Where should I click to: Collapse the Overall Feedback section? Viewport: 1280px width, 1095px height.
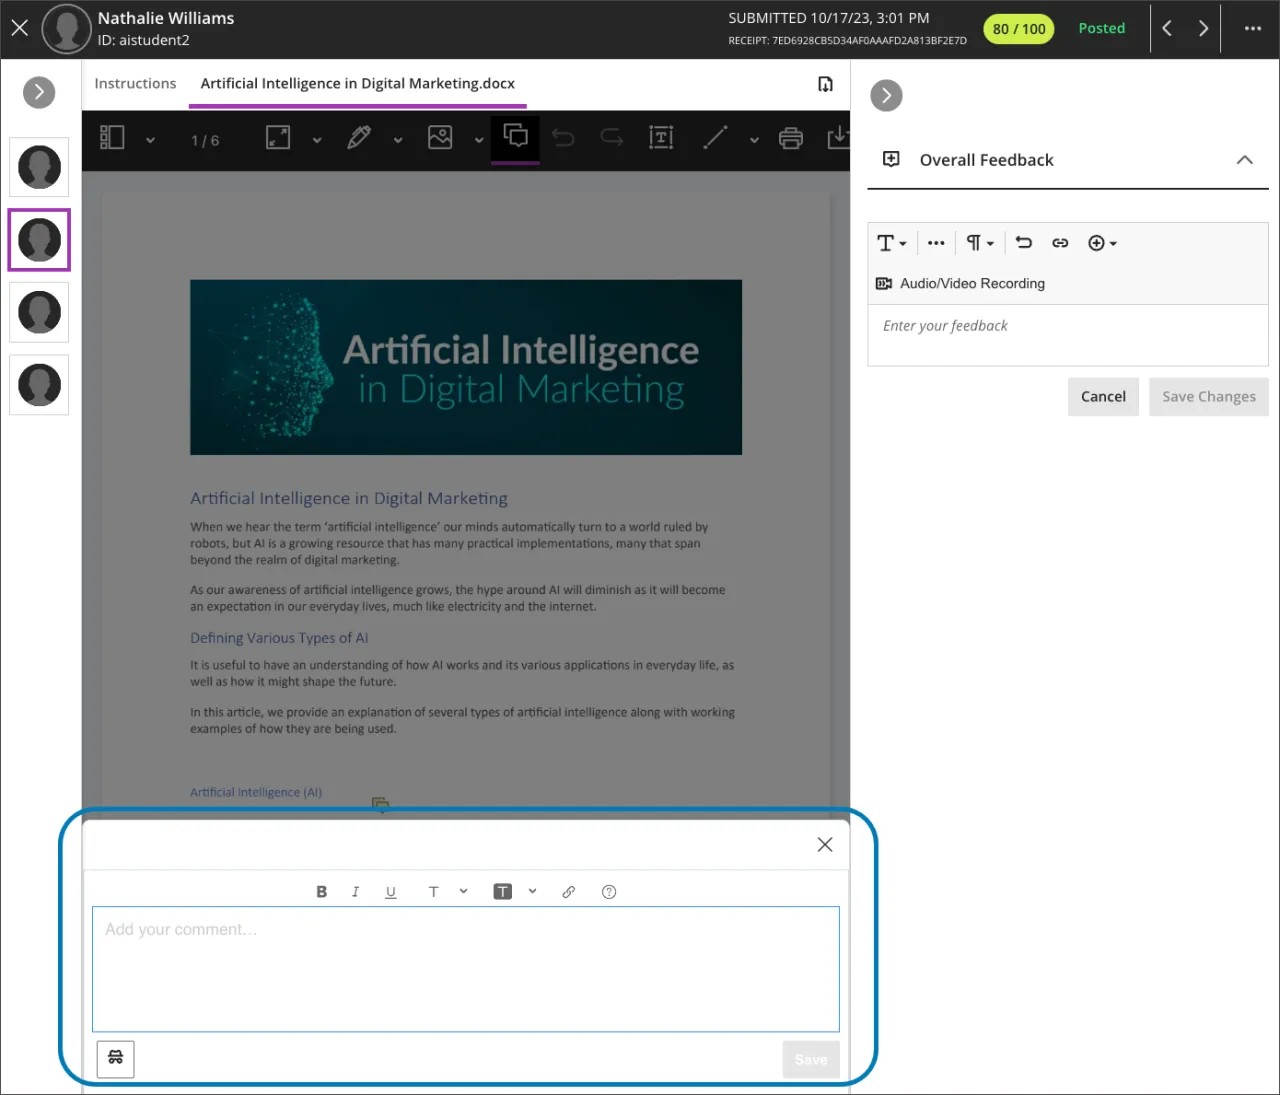tap(1245, 159)
